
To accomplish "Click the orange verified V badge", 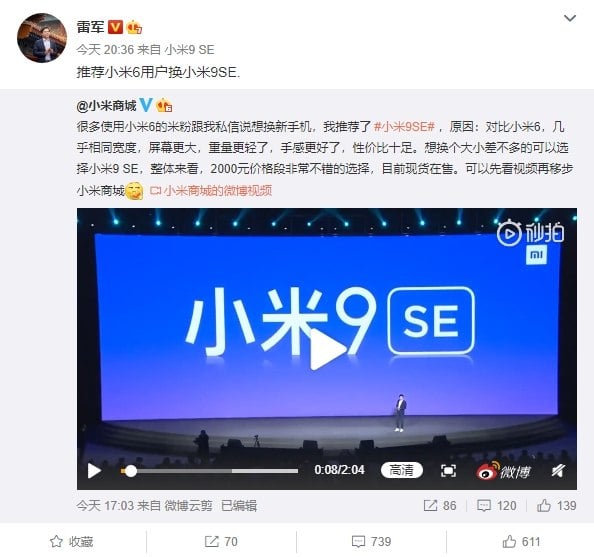I will point(116,27).
